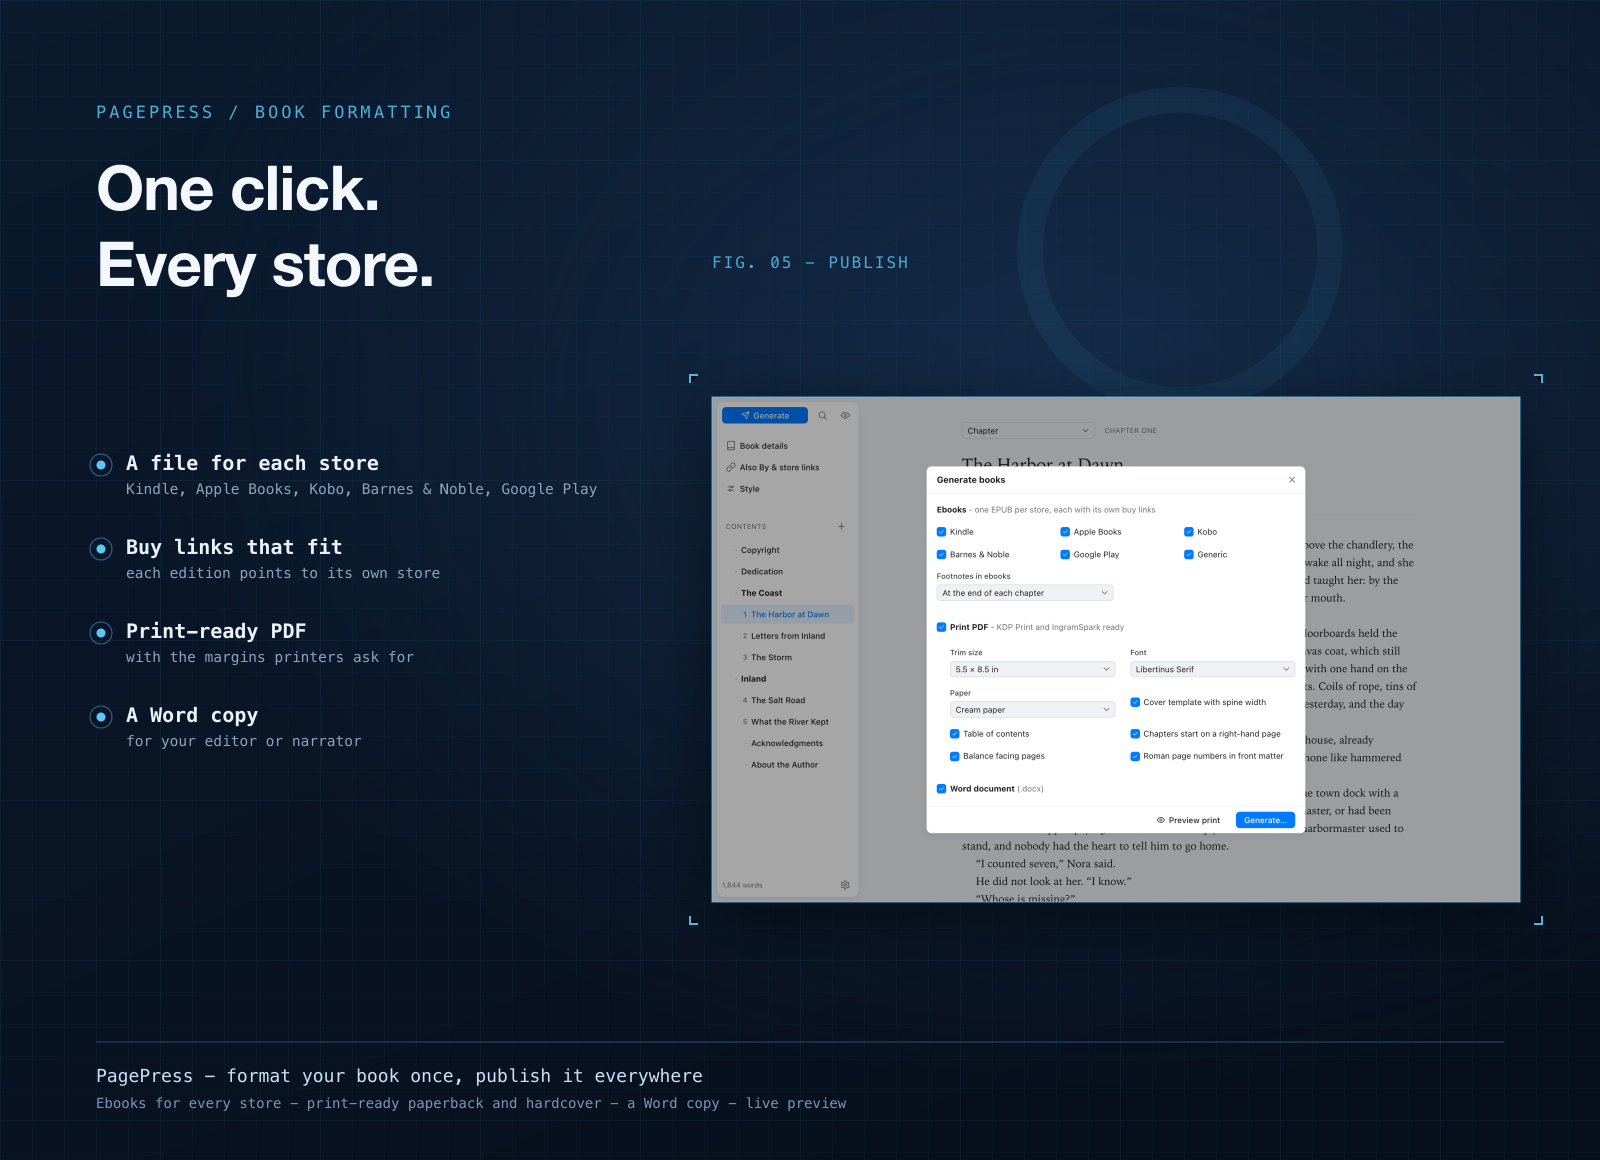
Task: Toggle the Barnes & Noble checkbox
Action: coord(941,554)
